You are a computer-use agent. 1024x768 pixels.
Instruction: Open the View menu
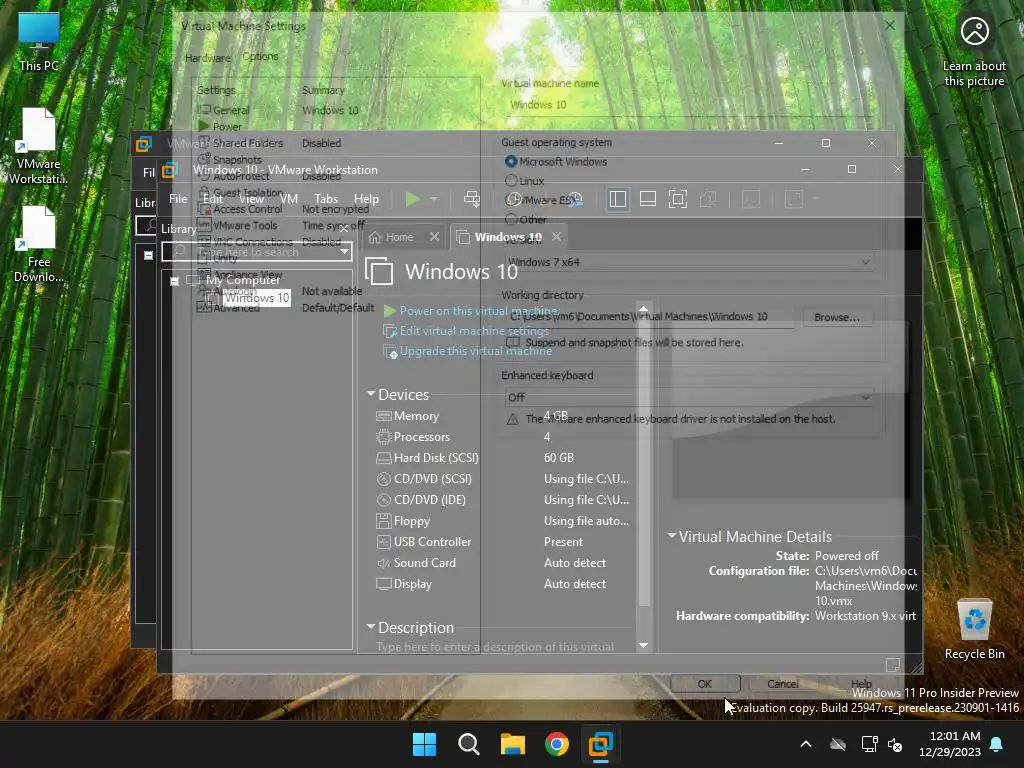point(251,199)
